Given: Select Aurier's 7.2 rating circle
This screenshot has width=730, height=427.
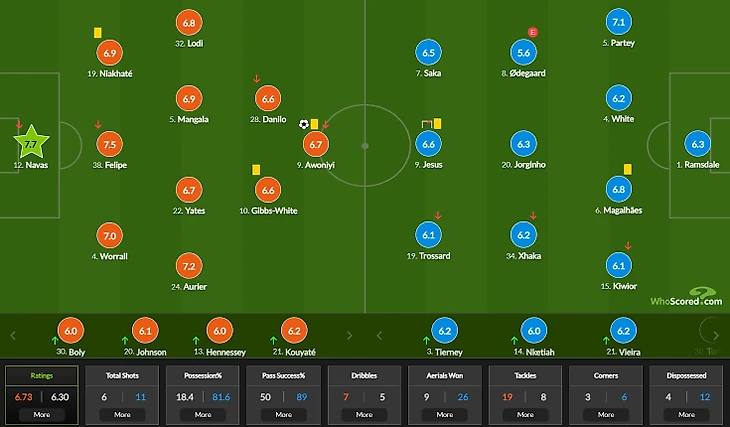Looking at the screenshot, I should [189, 266].
